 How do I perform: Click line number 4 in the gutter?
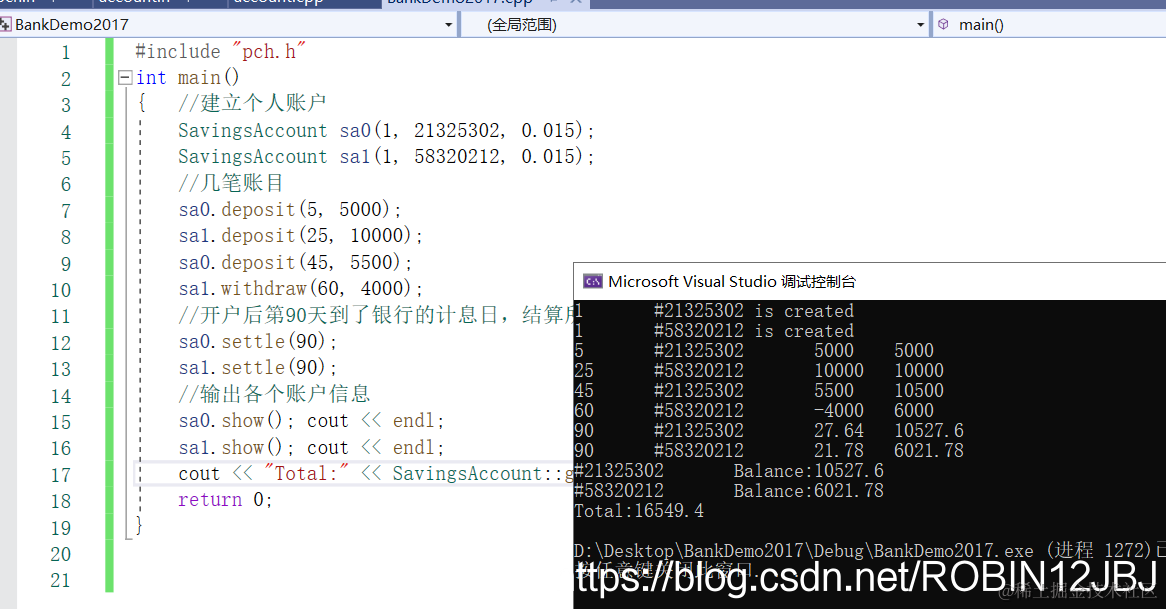click(x=65, y=132)
